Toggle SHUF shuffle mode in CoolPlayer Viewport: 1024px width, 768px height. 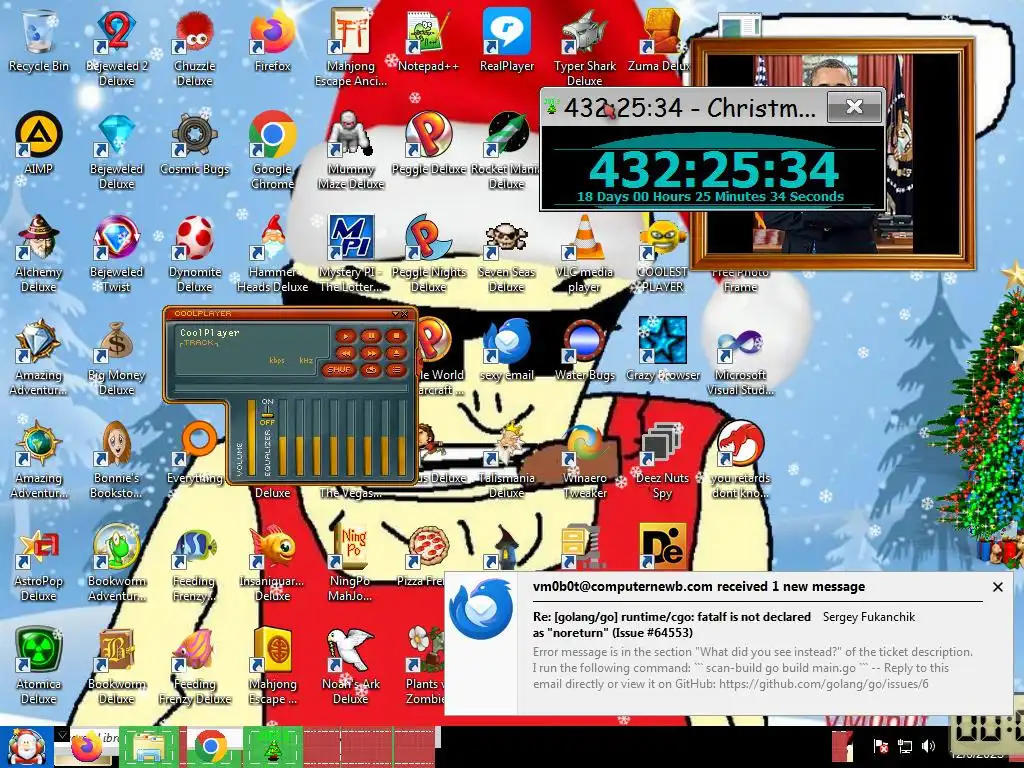pos(339,370)
